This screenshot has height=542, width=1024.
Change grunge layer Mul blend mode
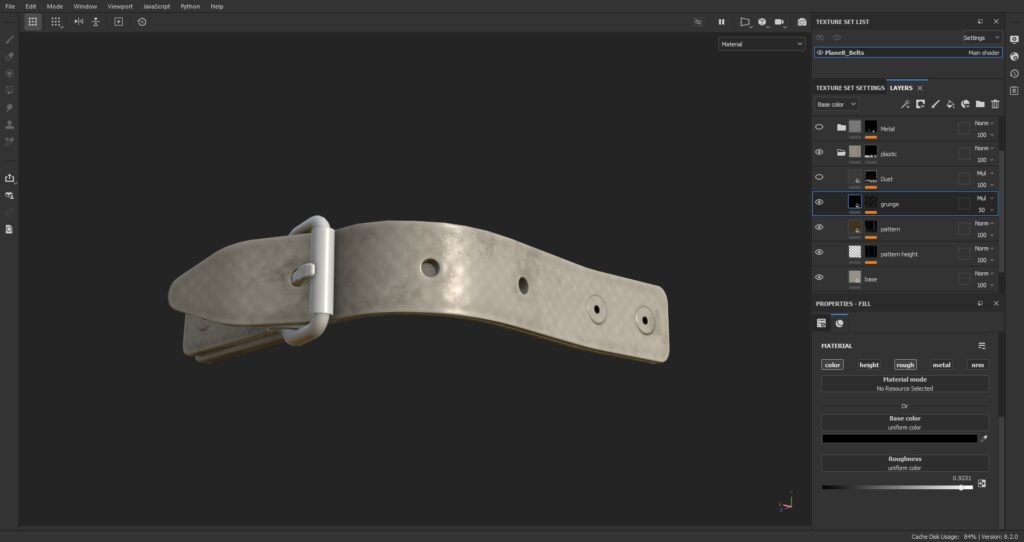click(x=984, y=199)
